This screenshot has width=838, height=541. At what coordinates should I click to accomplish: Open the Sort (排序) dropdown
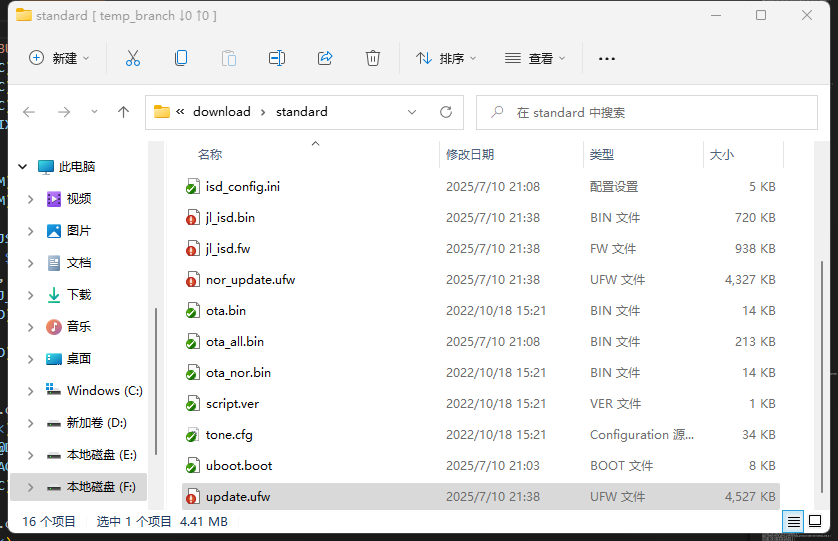coord(446,58)
